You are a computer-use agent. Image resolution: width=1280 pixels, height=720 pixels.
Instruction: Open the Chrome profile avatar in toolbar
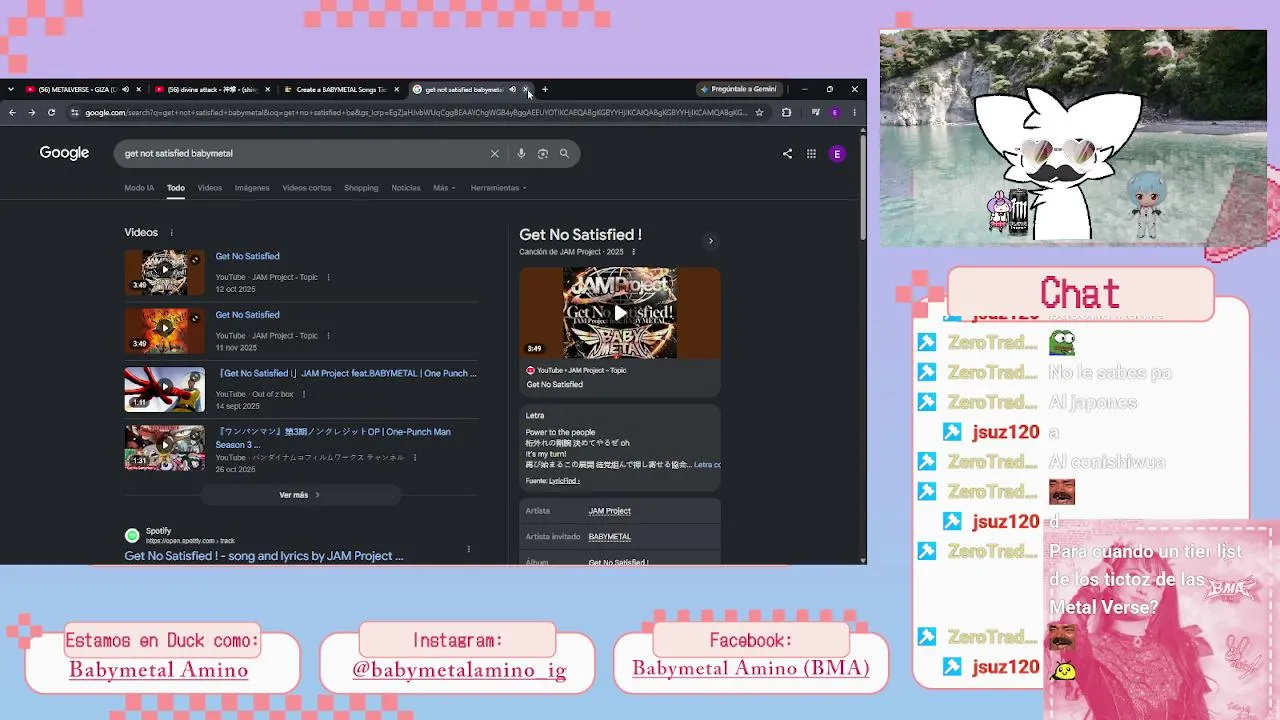pyautogui.click(x=836, y=113)
